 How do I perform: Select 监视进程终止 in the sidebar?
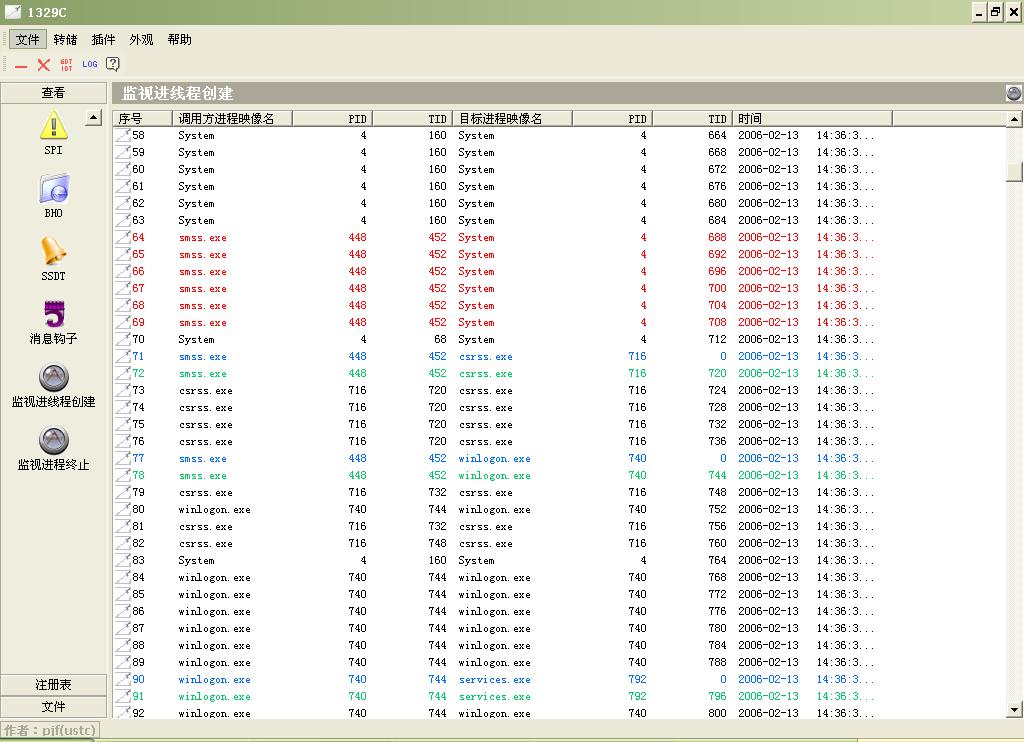[53, 441]
